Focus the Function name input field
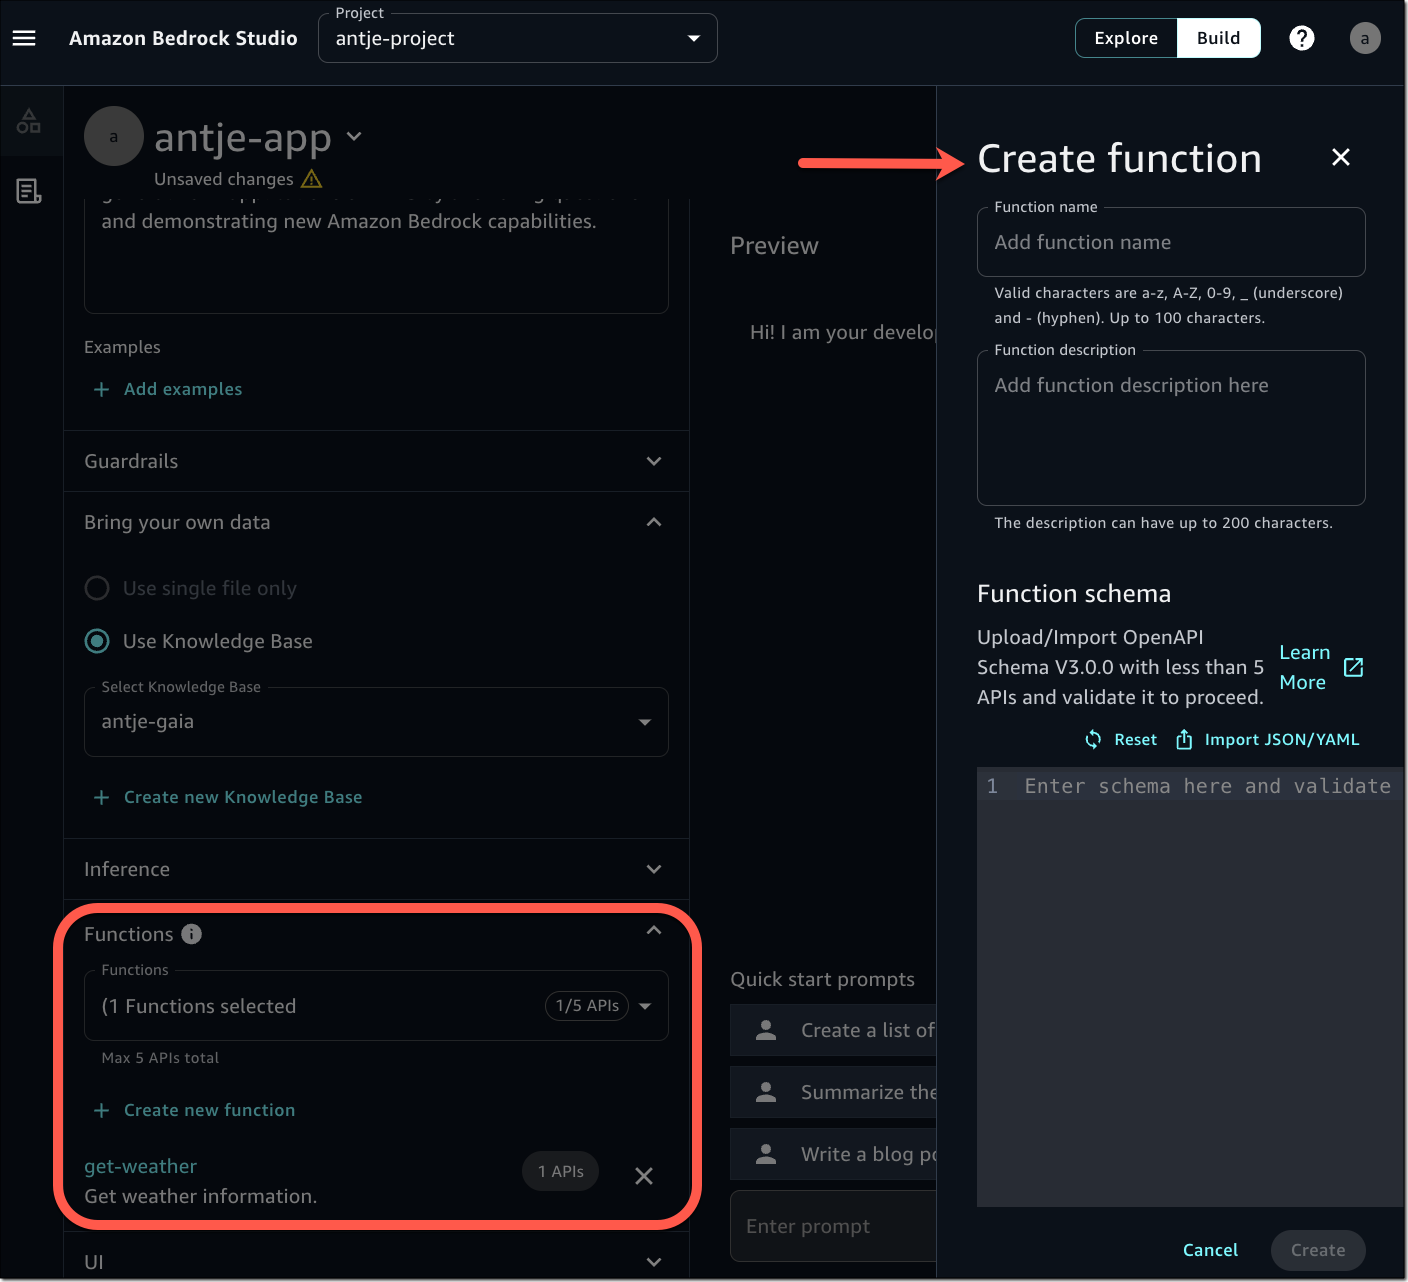 click(1171, 242)
